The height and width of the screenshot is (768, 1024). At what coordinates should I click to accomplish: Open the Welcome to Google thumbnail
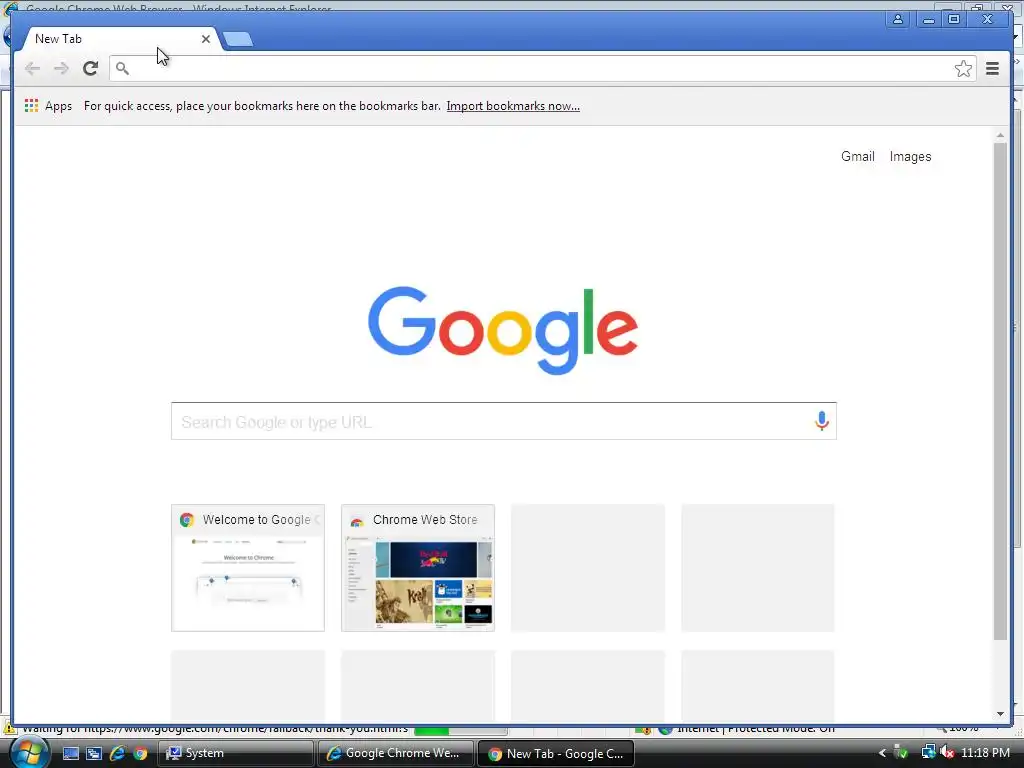pyautogui.click(x=248, y=568)
